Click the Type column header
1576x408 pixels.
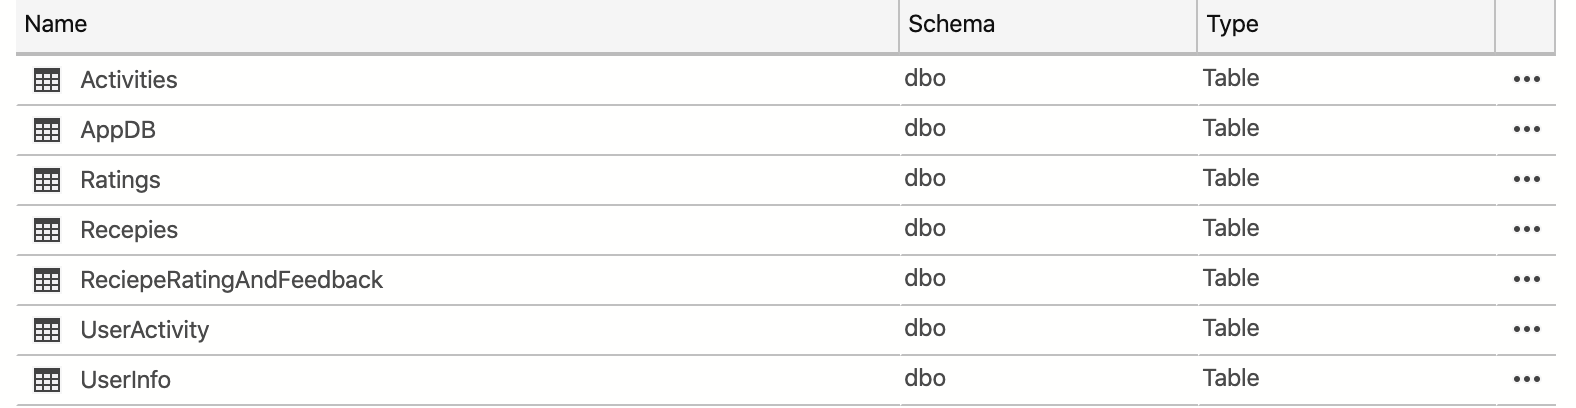pyautogui.click(x=1232, y=24)
